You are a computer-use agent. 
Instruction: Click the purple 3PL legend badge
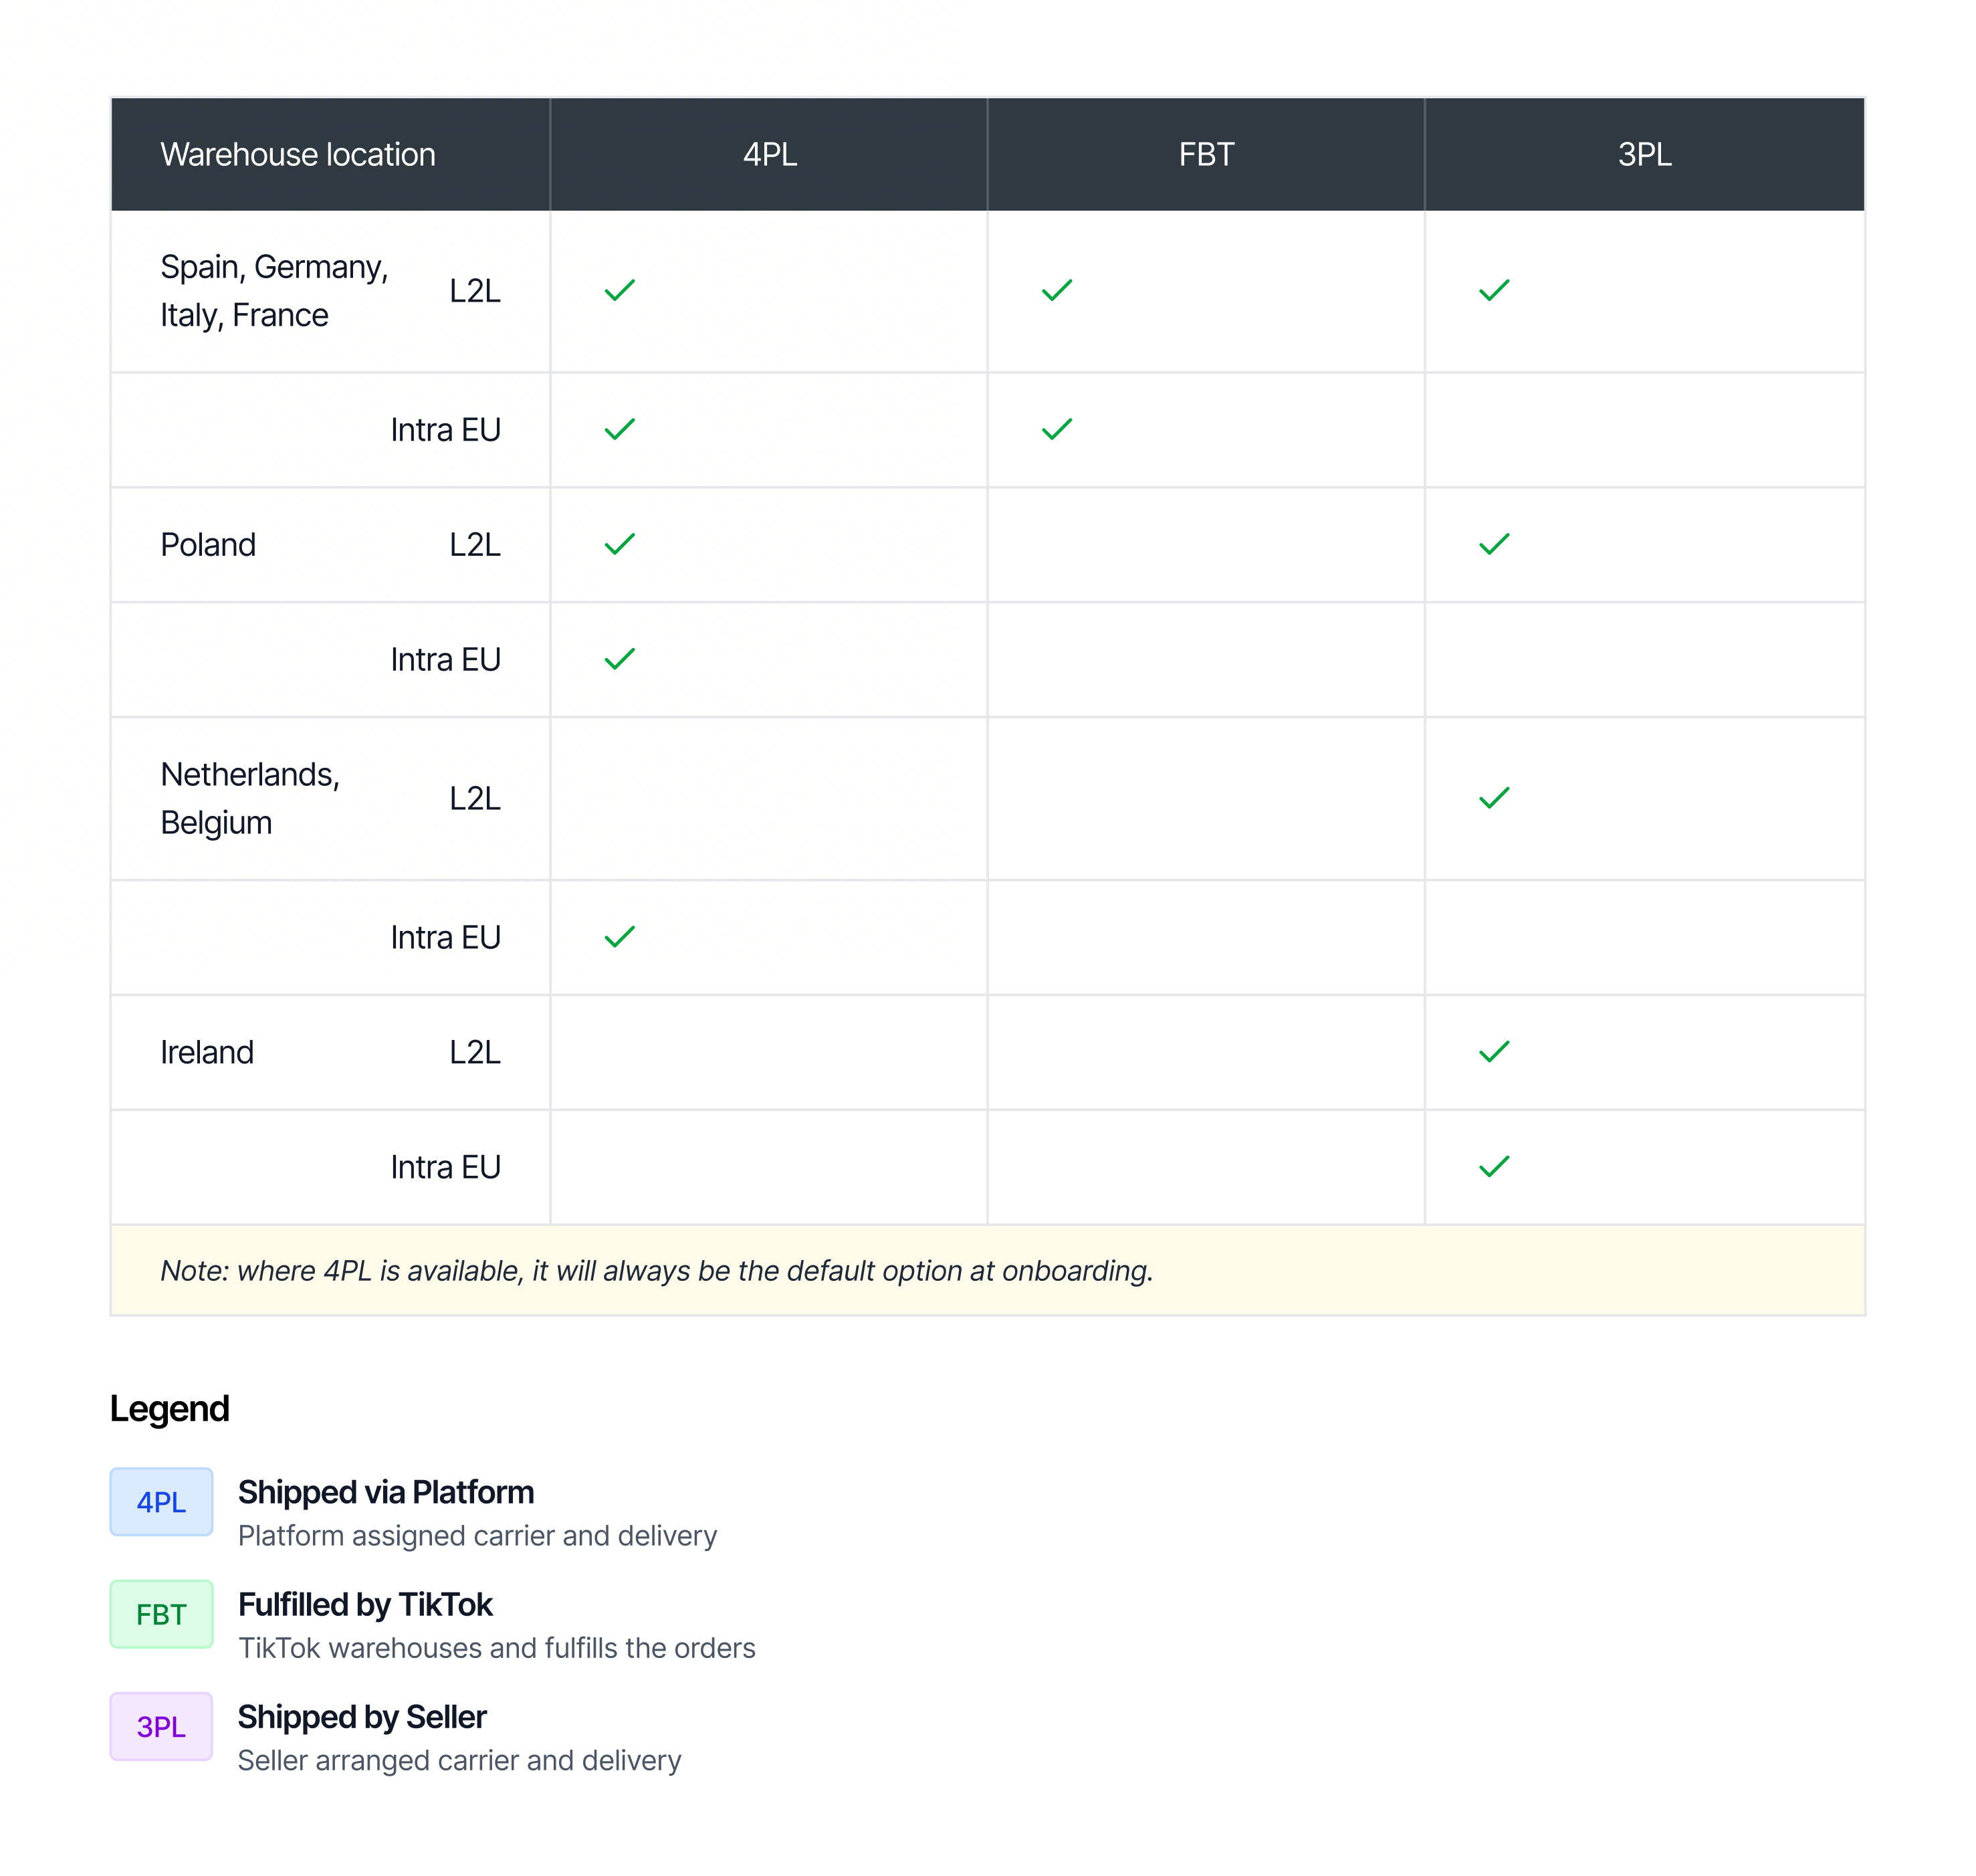pyautogui.click(x=161, y=1727)
